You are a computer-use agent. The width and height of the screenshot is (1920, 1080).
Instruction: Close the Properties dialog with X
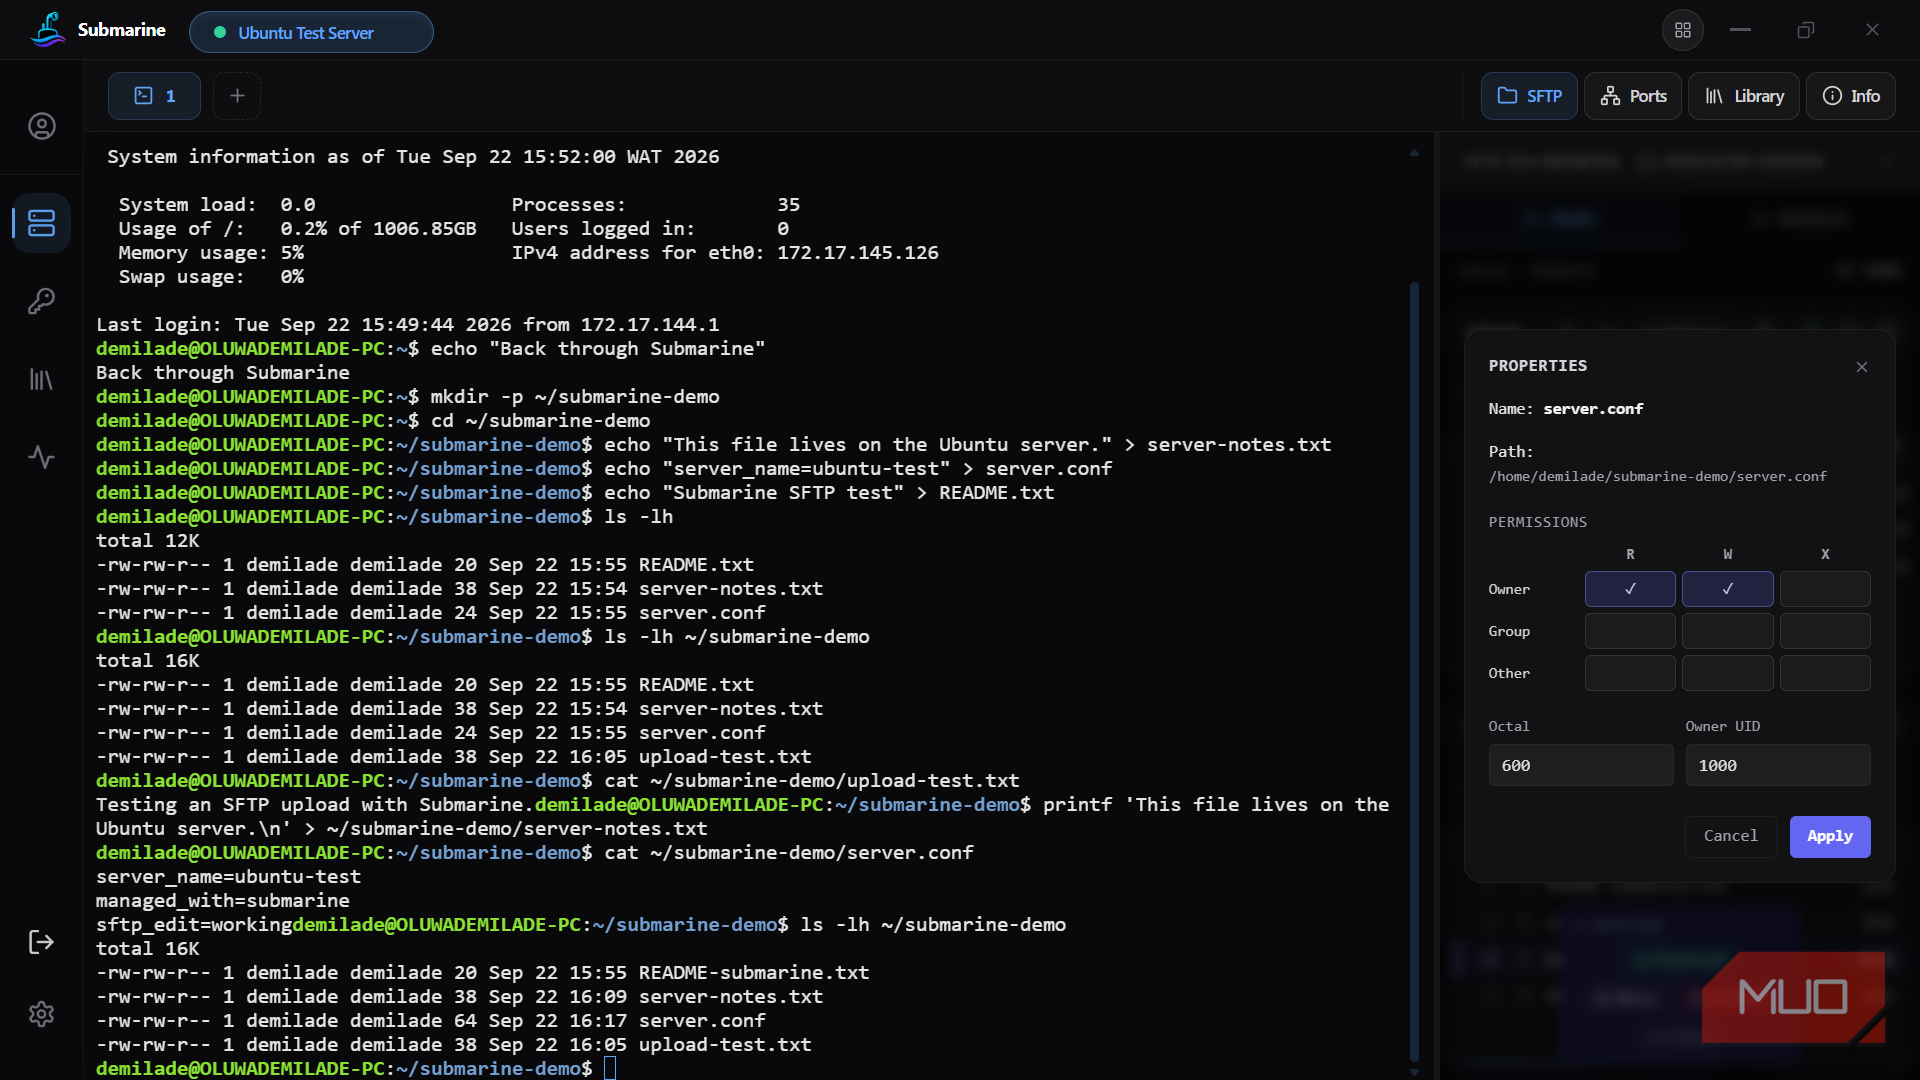[1862, 367]
